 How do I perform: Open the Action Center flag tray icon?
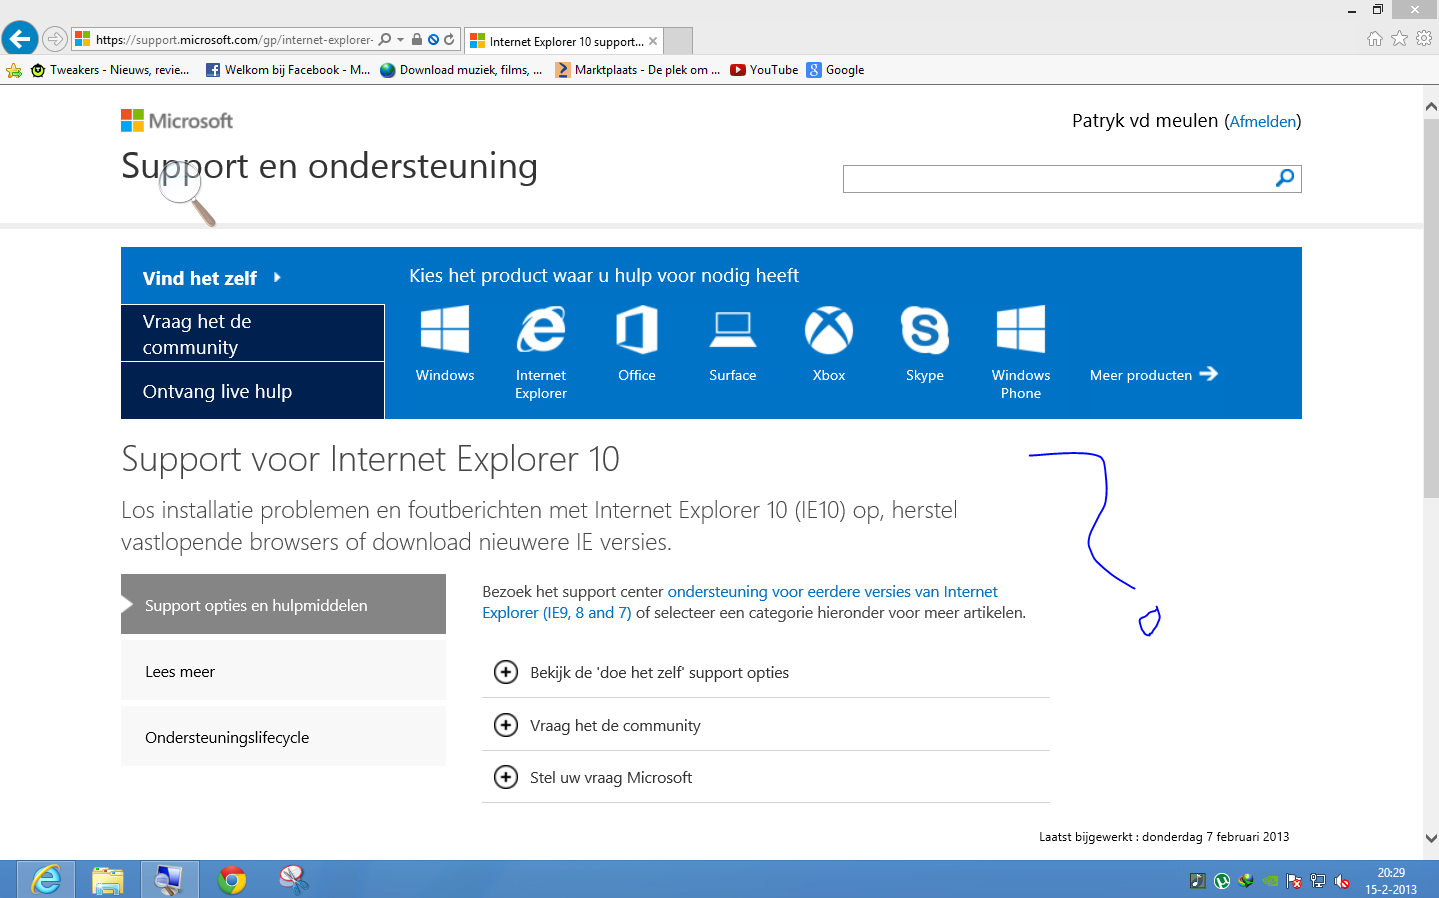click(1294, 881)
